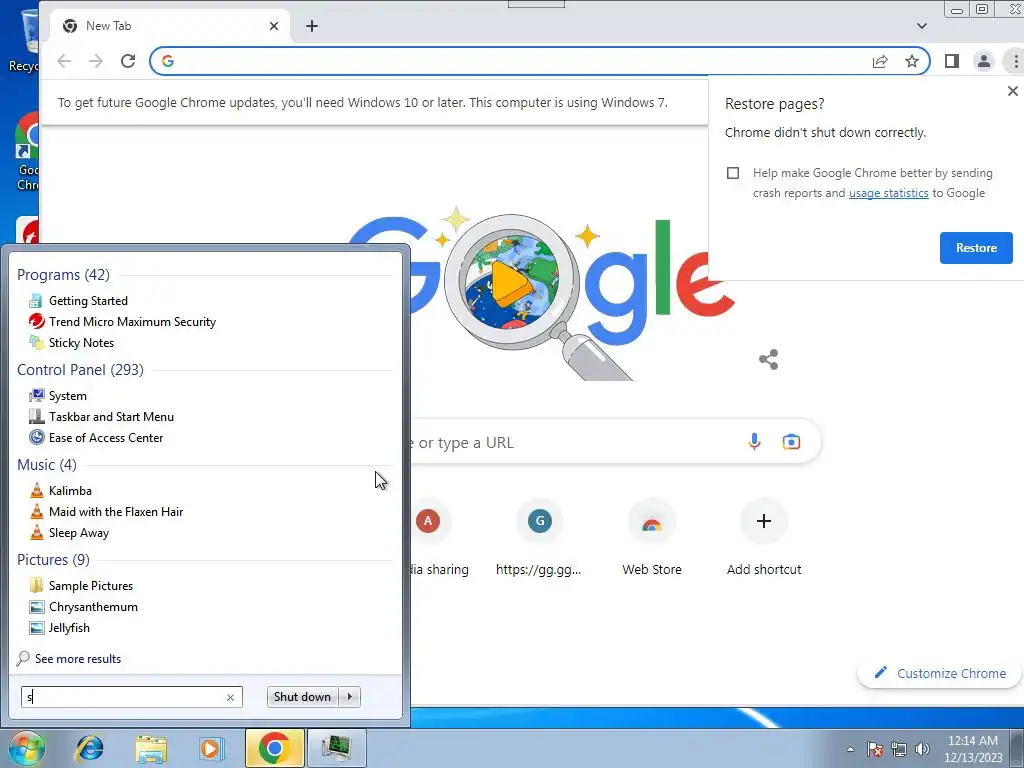Show hidden tray icons arrow
The width and height of the screenshot is (1024, 768).
point(850,749)
